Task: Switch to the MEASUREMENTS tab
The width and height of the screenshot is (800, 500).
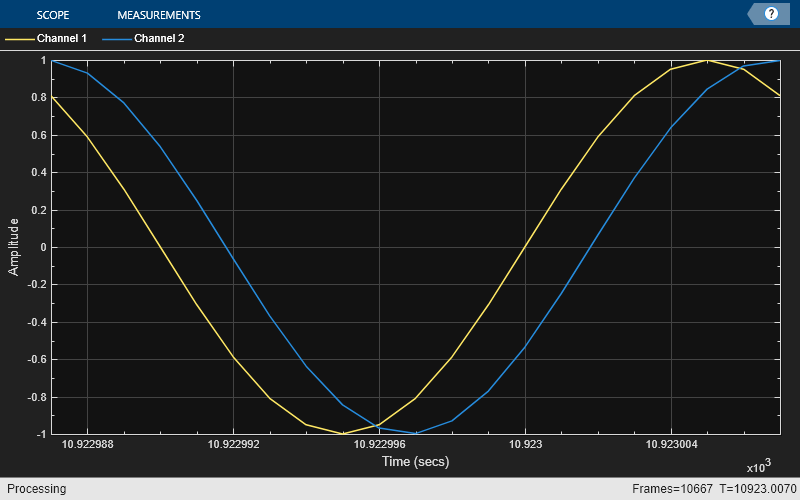Action: pyautogui.click(x=159, y=15)
